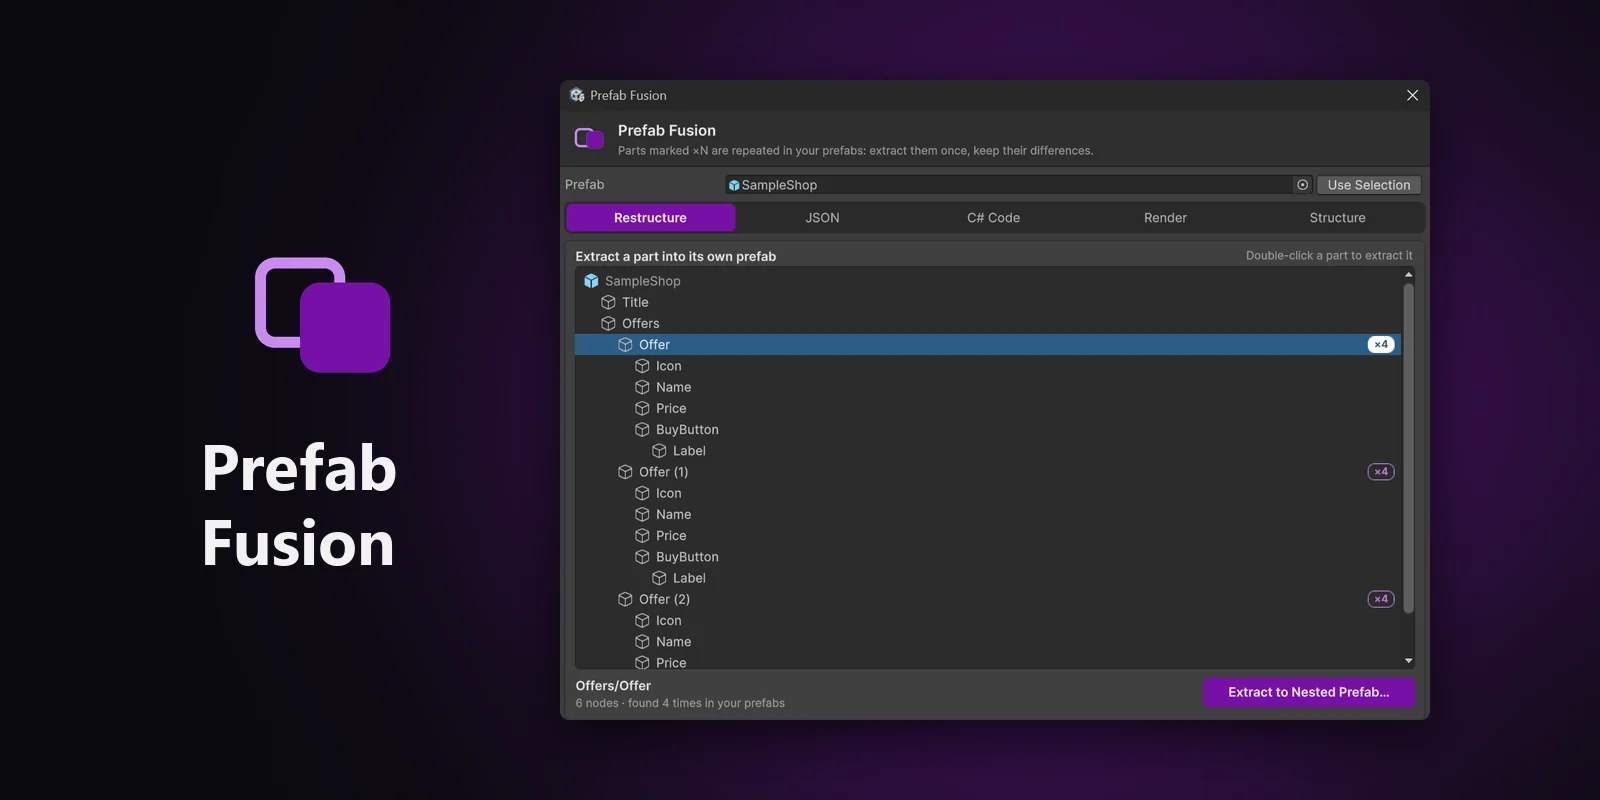The image size is (1600, 800).
Task: Click the ×4 badge on selected Offer row
Action: pos(1381,344)
